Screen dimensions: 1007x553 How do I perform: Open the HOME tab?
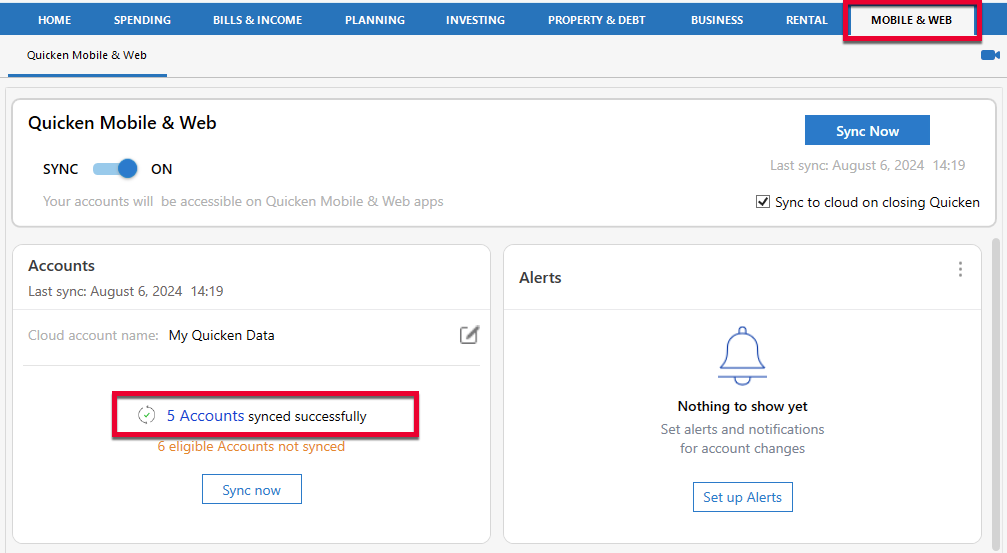coord(55,20)
